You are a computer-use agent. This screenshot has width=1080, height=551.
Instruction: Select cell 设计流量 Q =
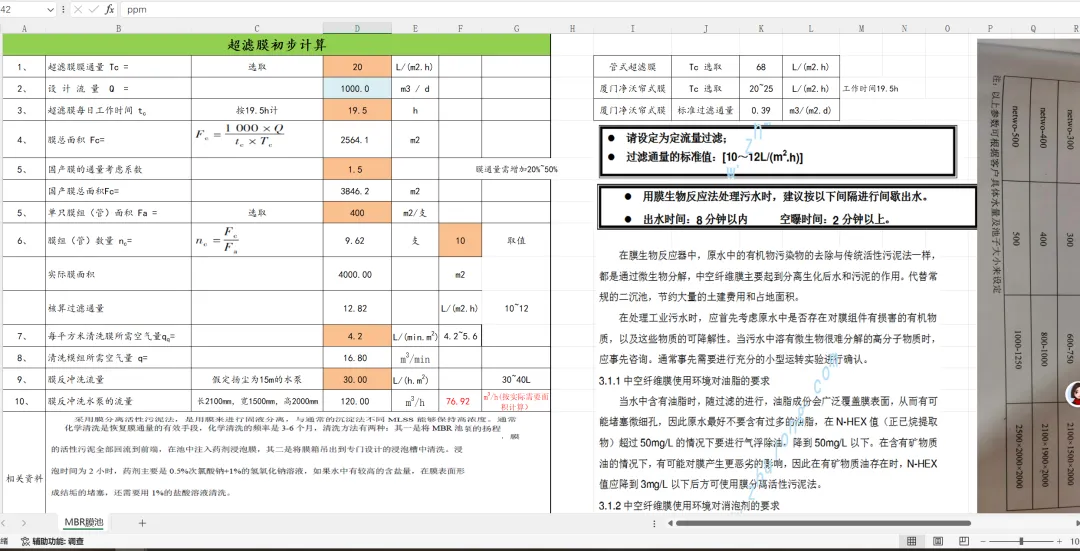pyautogui.click(x=118, y=89)
